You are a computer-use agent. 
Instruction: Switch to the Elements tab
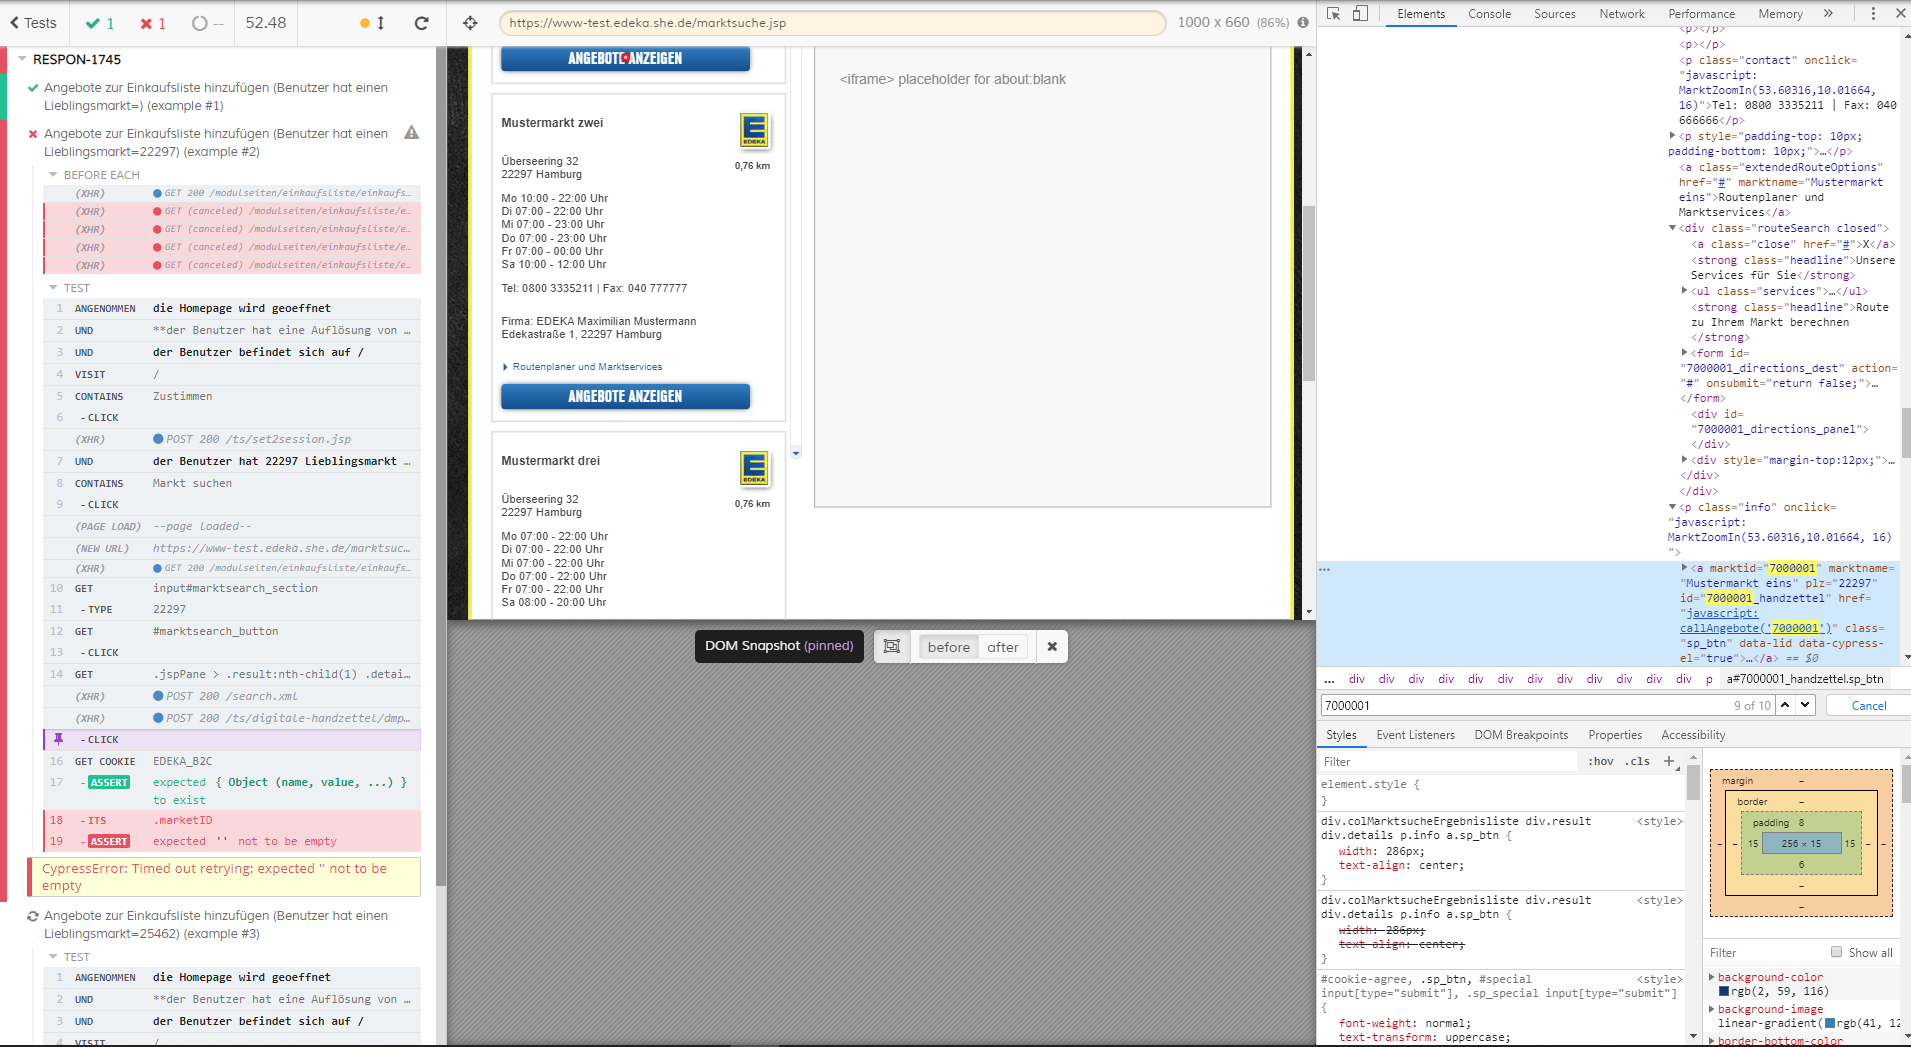[1421, 14]
